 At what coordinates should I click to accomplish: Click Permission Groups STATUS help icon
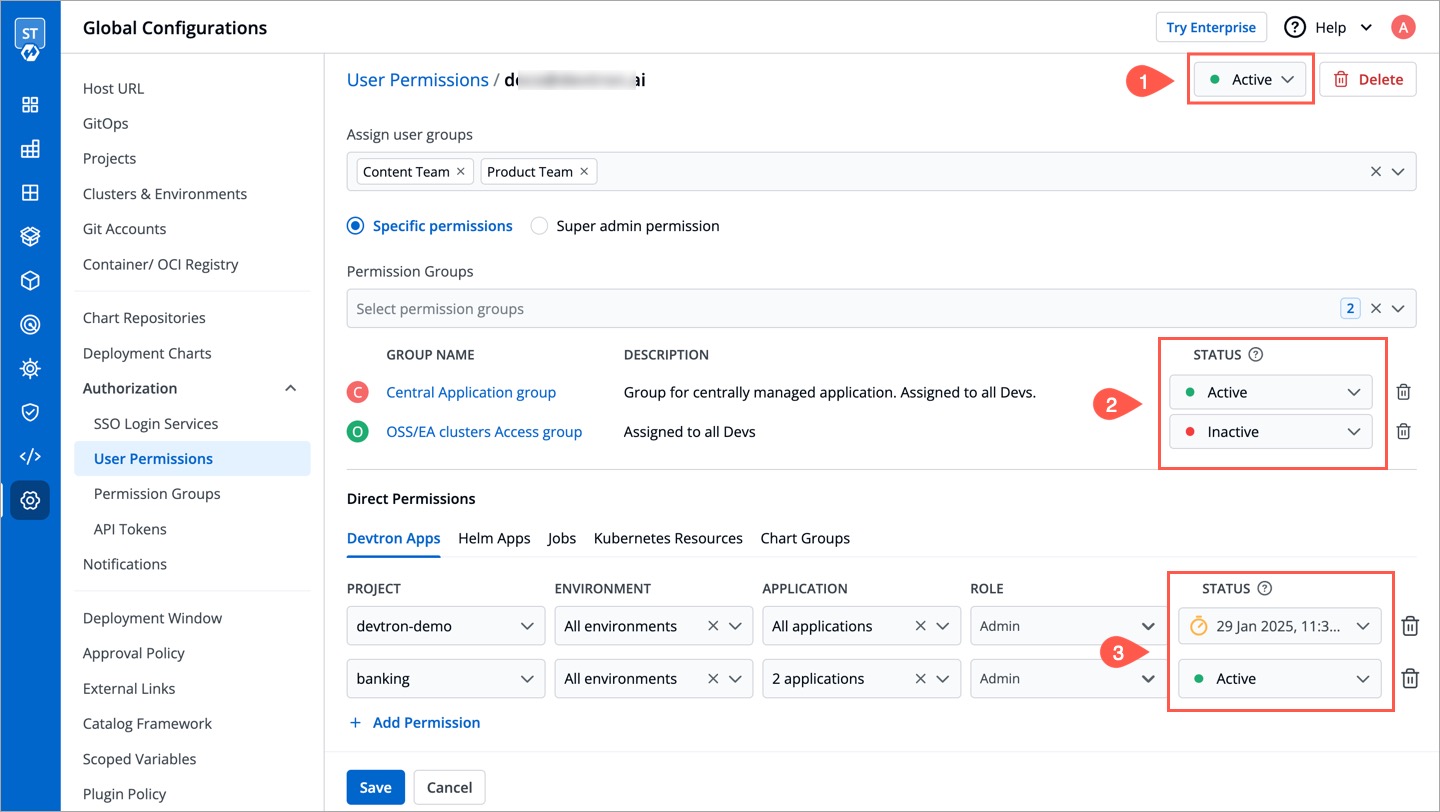(1256, 355)
